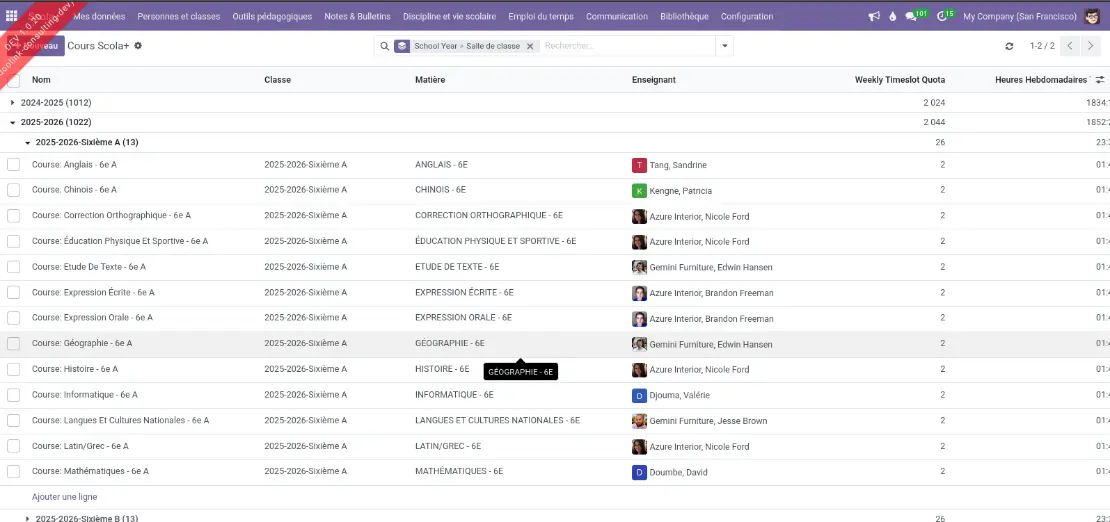Click the Rechercher search input field
The height and width of the screenshot is (522, 1110).
pos(625,46)
